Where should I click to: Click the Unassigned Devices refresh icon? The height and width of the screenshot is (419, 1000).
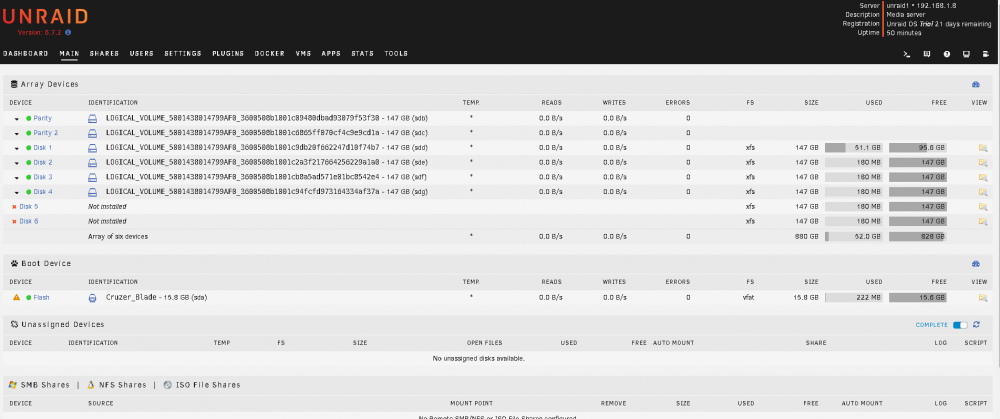[x=976, y=325]
